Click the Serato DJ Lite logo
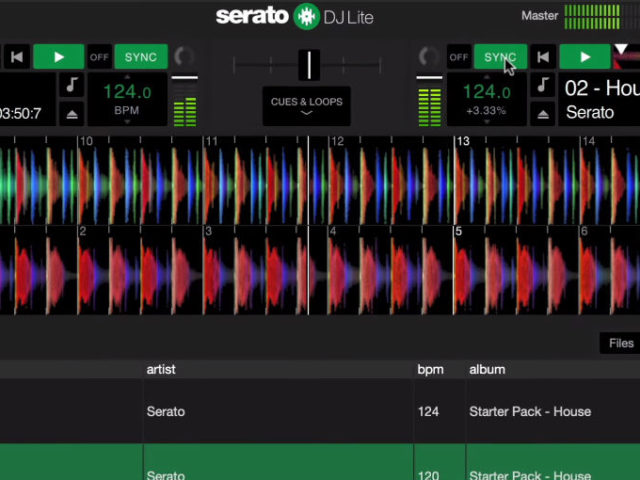Image resolution: width=640 pixels, height=480 pixels. pos(295,16)
